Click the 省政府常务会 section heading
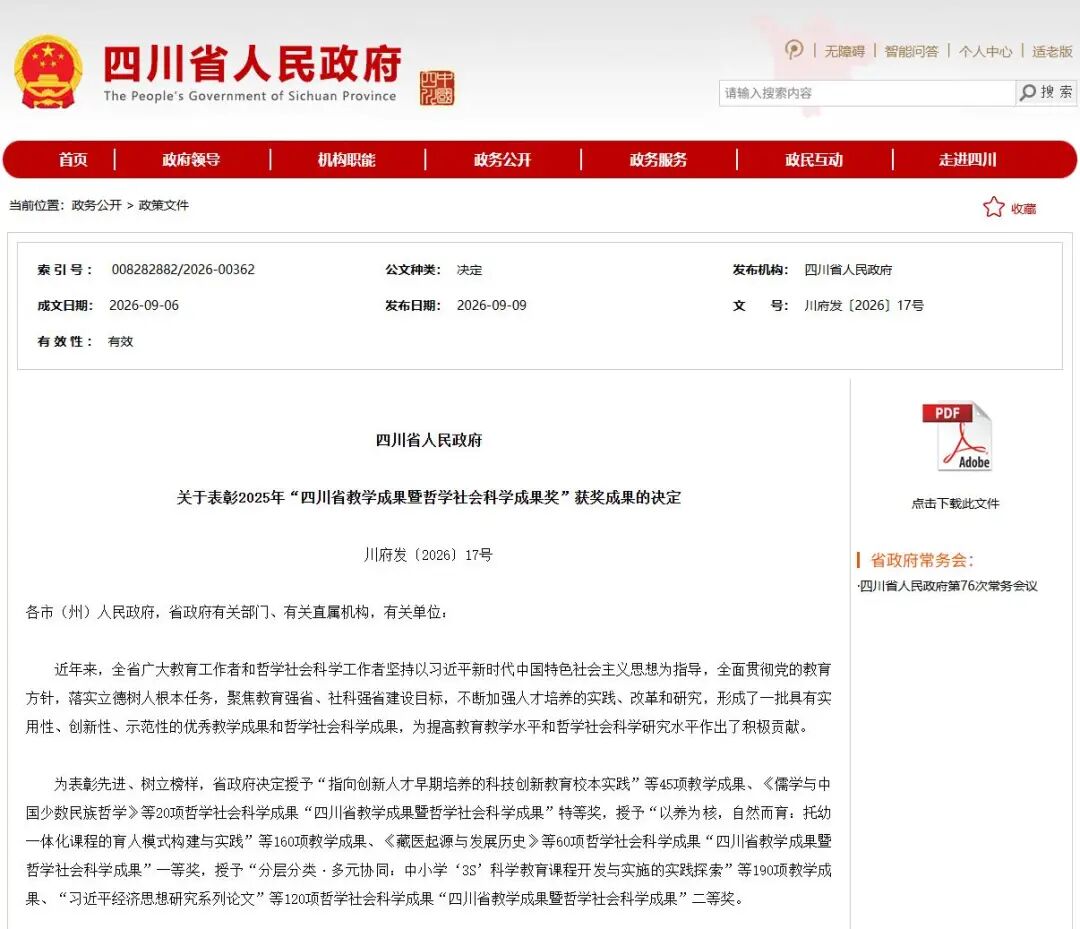 click(922, 560)
